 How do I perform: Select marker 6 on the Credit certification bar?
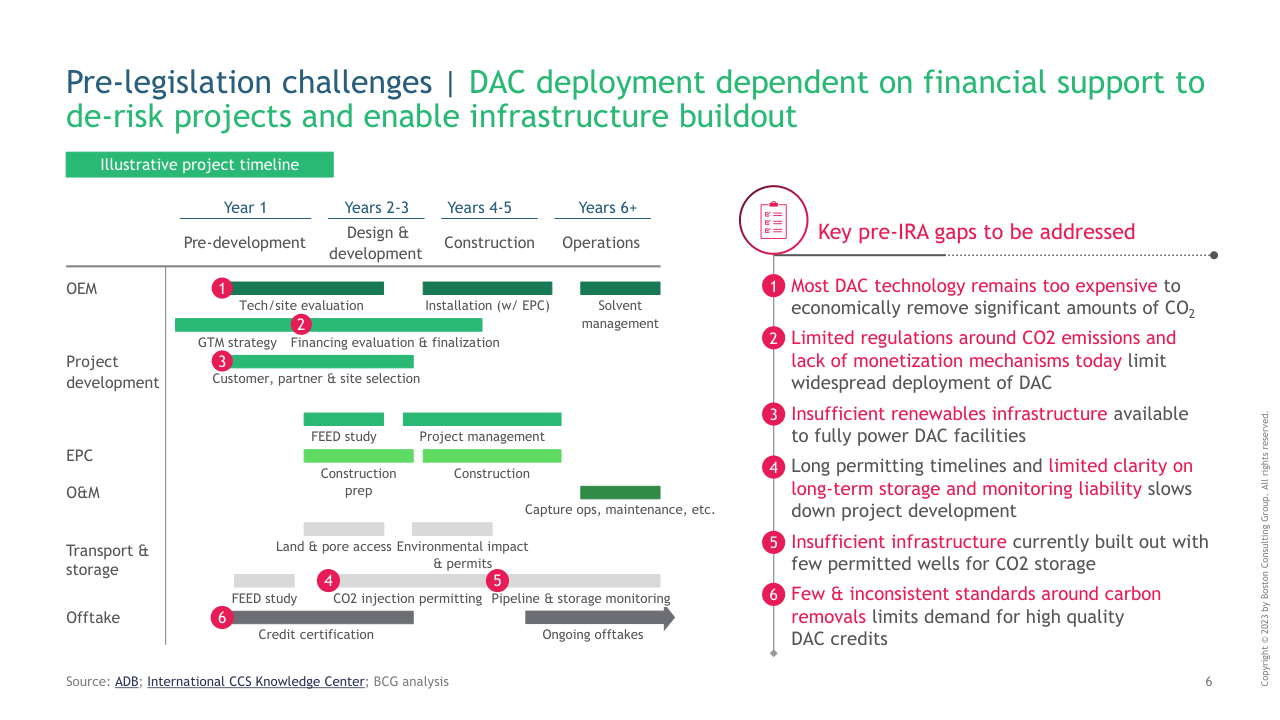click(222, 618)
